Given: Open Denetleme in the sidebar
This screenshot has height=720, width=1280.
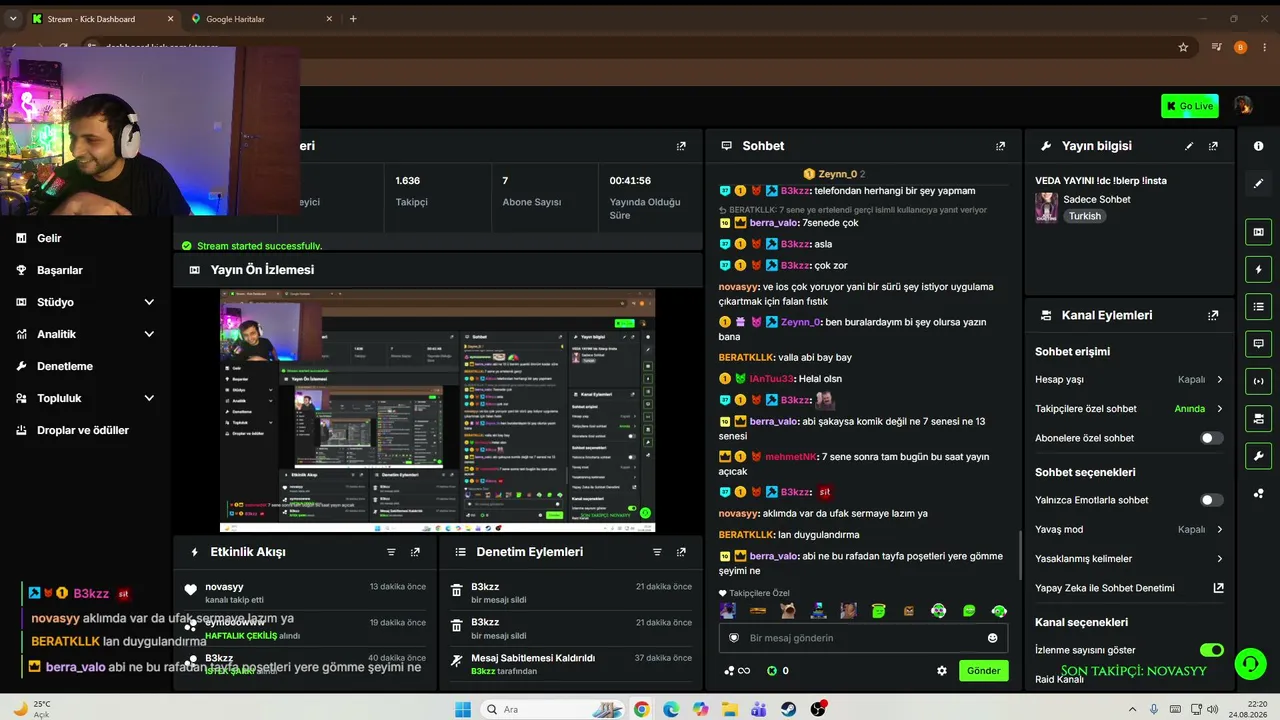Looking at the screenshot, I should (x=65, y=366).
